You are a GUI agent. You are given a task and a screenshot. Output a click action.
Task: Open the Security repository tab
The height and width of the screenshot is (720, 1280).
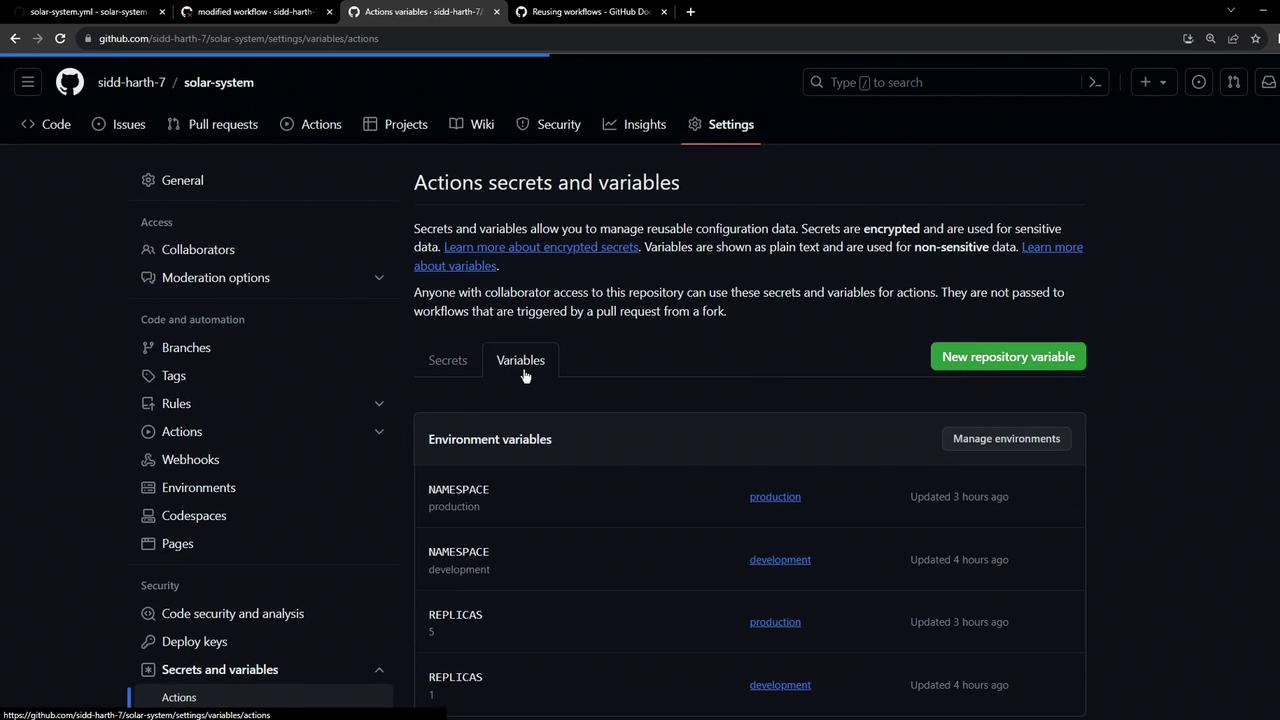click(x=548, y=124)
